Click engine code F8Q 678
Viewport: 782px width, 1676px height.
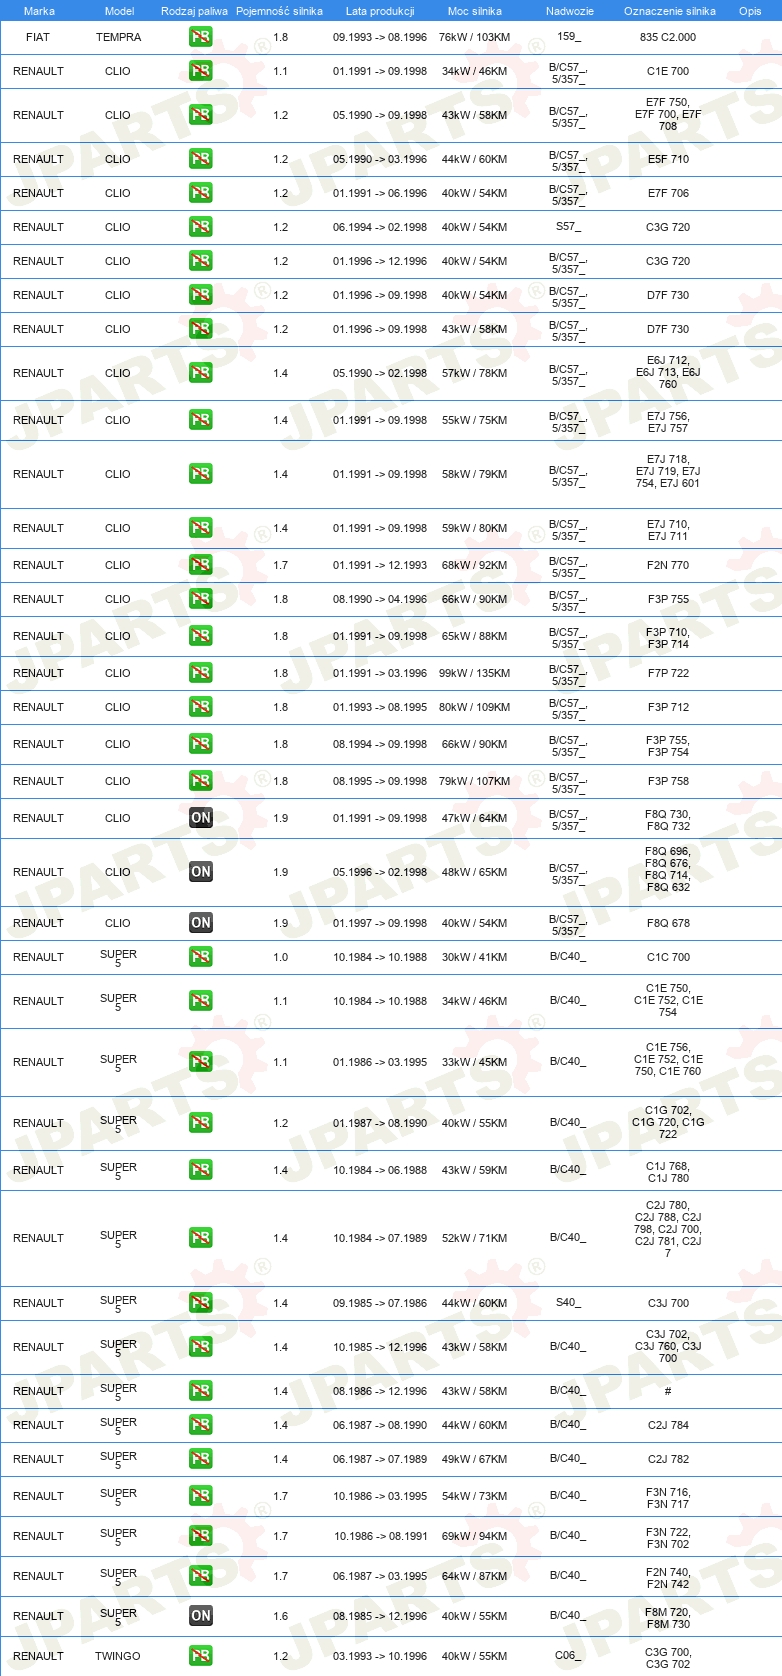click(x=668, y=923)
